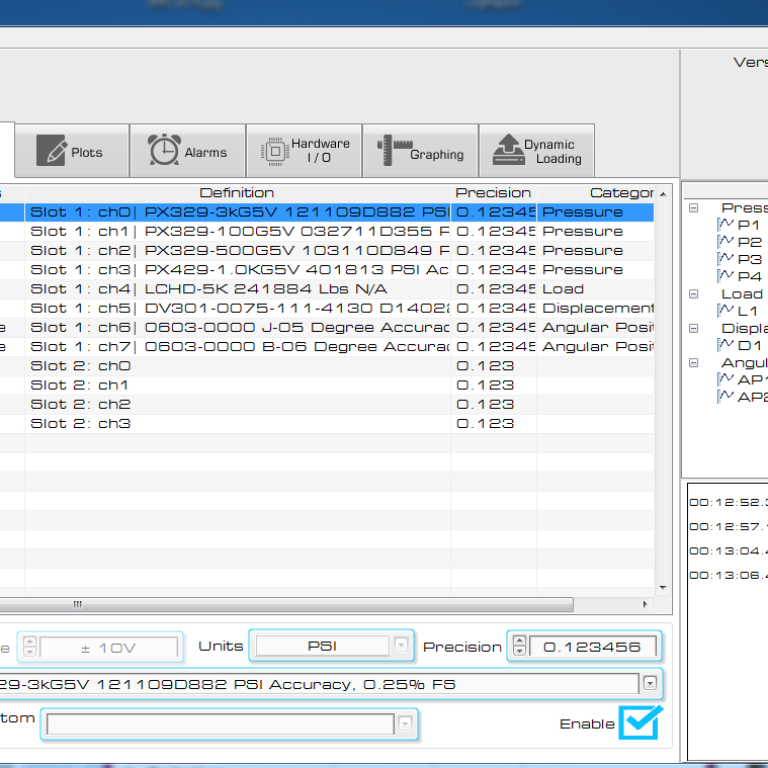Click the 'Displacement' category cell
Image resolution: width=768 pixels, height=768 pixels.
pyautogui.click(x=598, y=308)
